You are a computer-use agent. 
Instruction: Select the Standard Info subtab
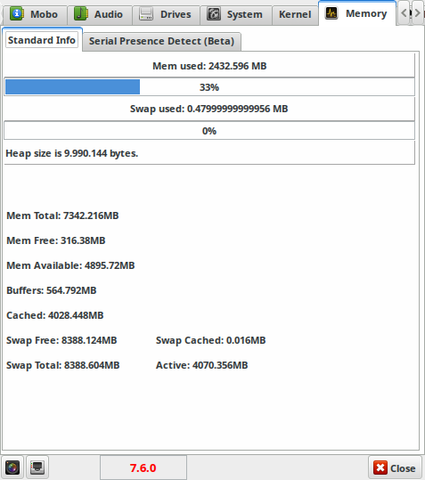tap(42, 40)
